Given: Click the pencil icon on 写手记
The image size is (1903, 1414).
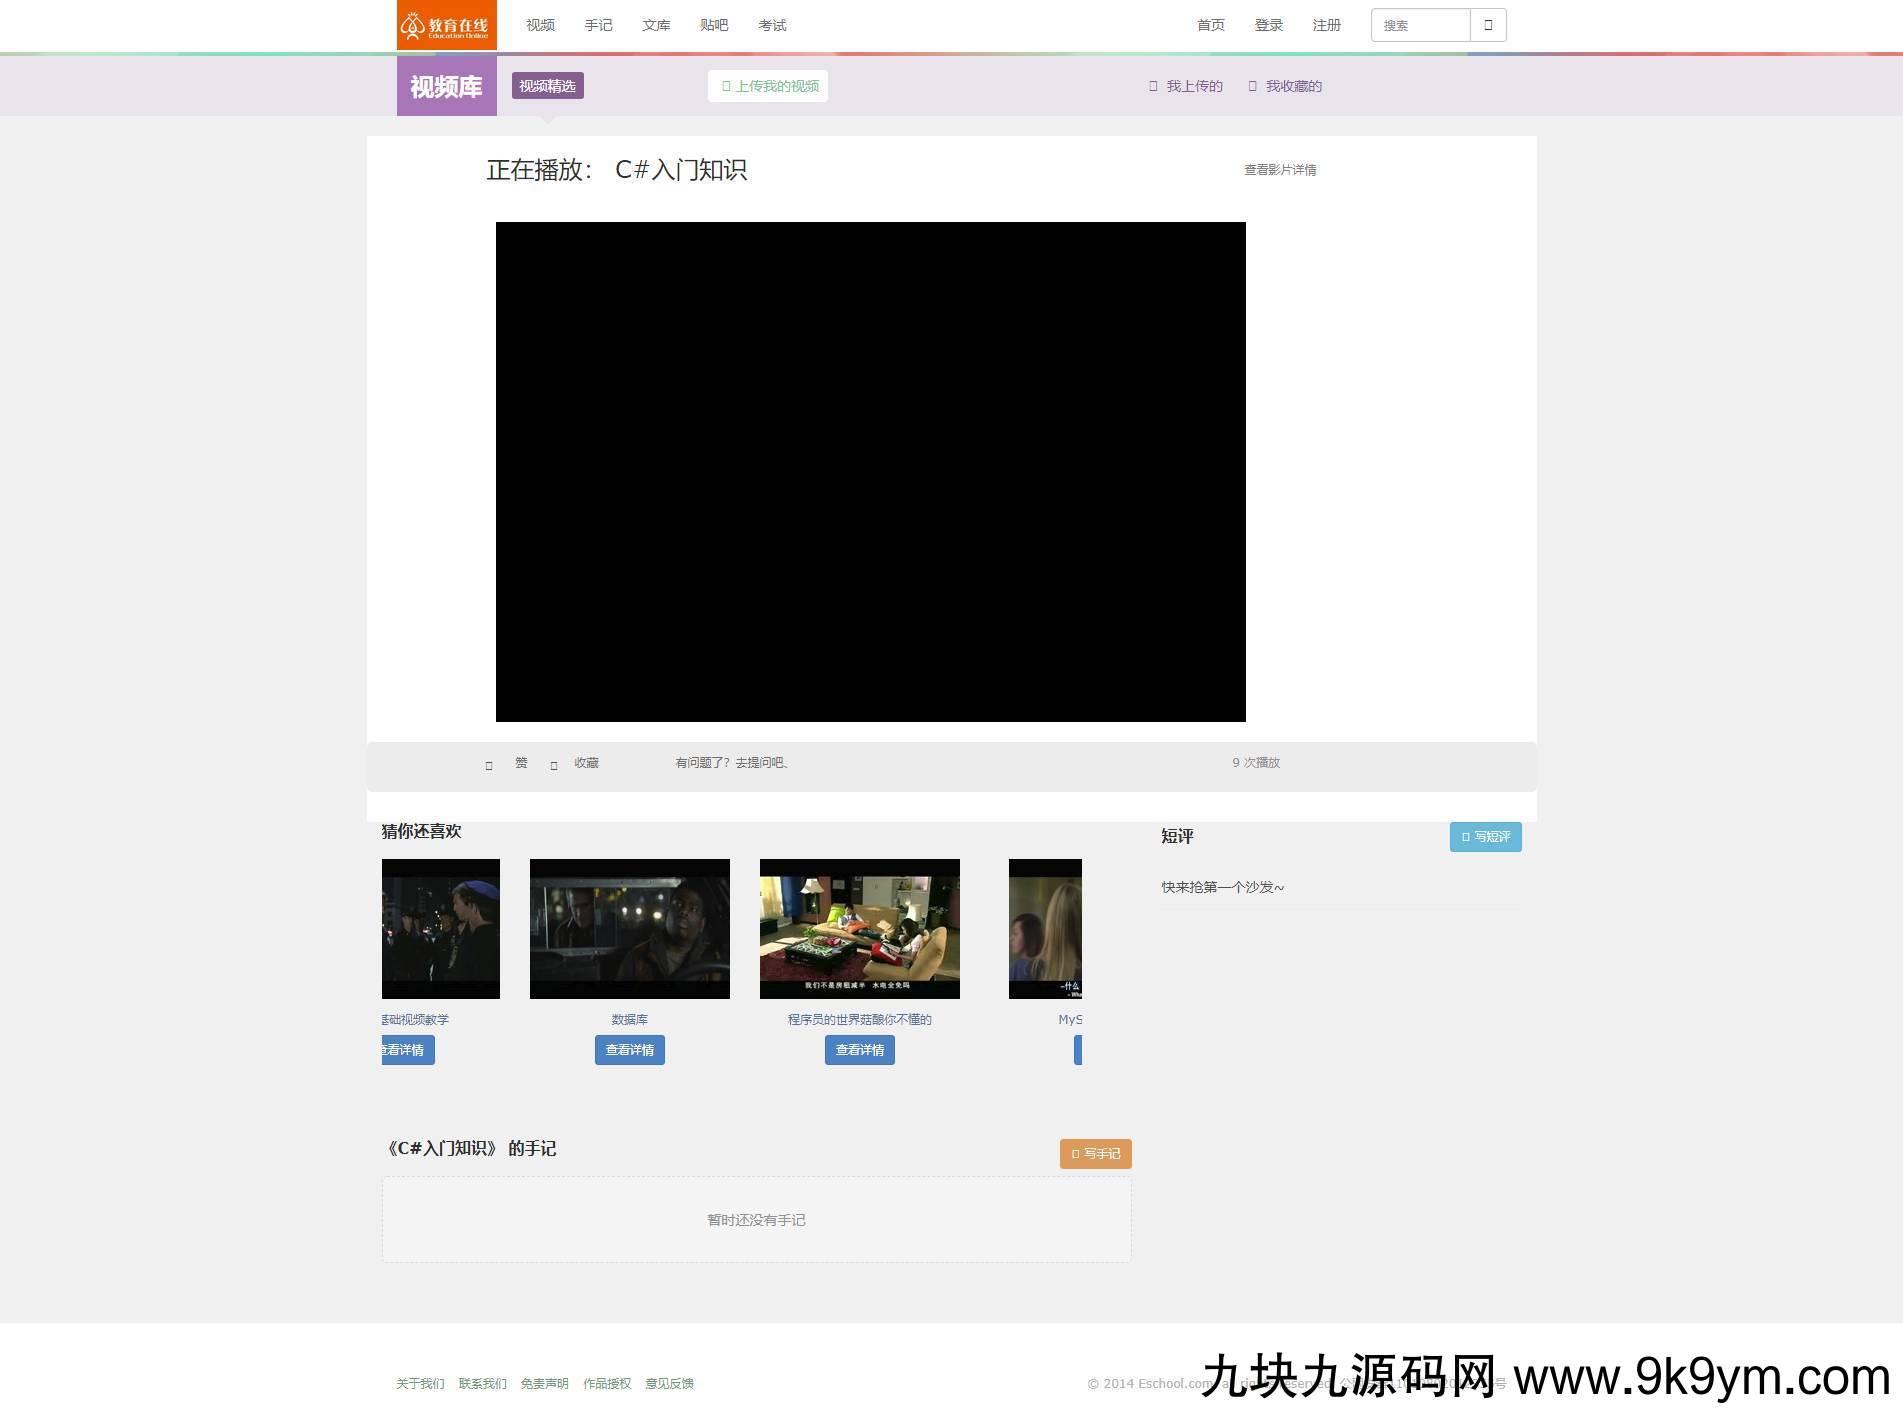Looking at the screenshot, I should coord(1075,1153).
